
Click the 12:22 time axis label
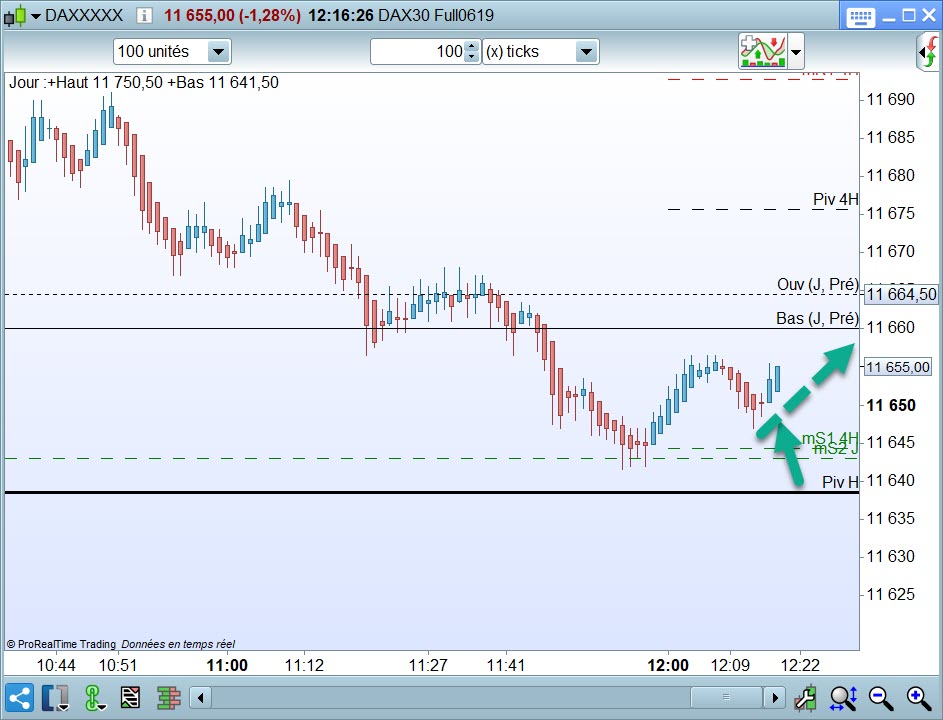pyautogui.click(x=800, y=665)
